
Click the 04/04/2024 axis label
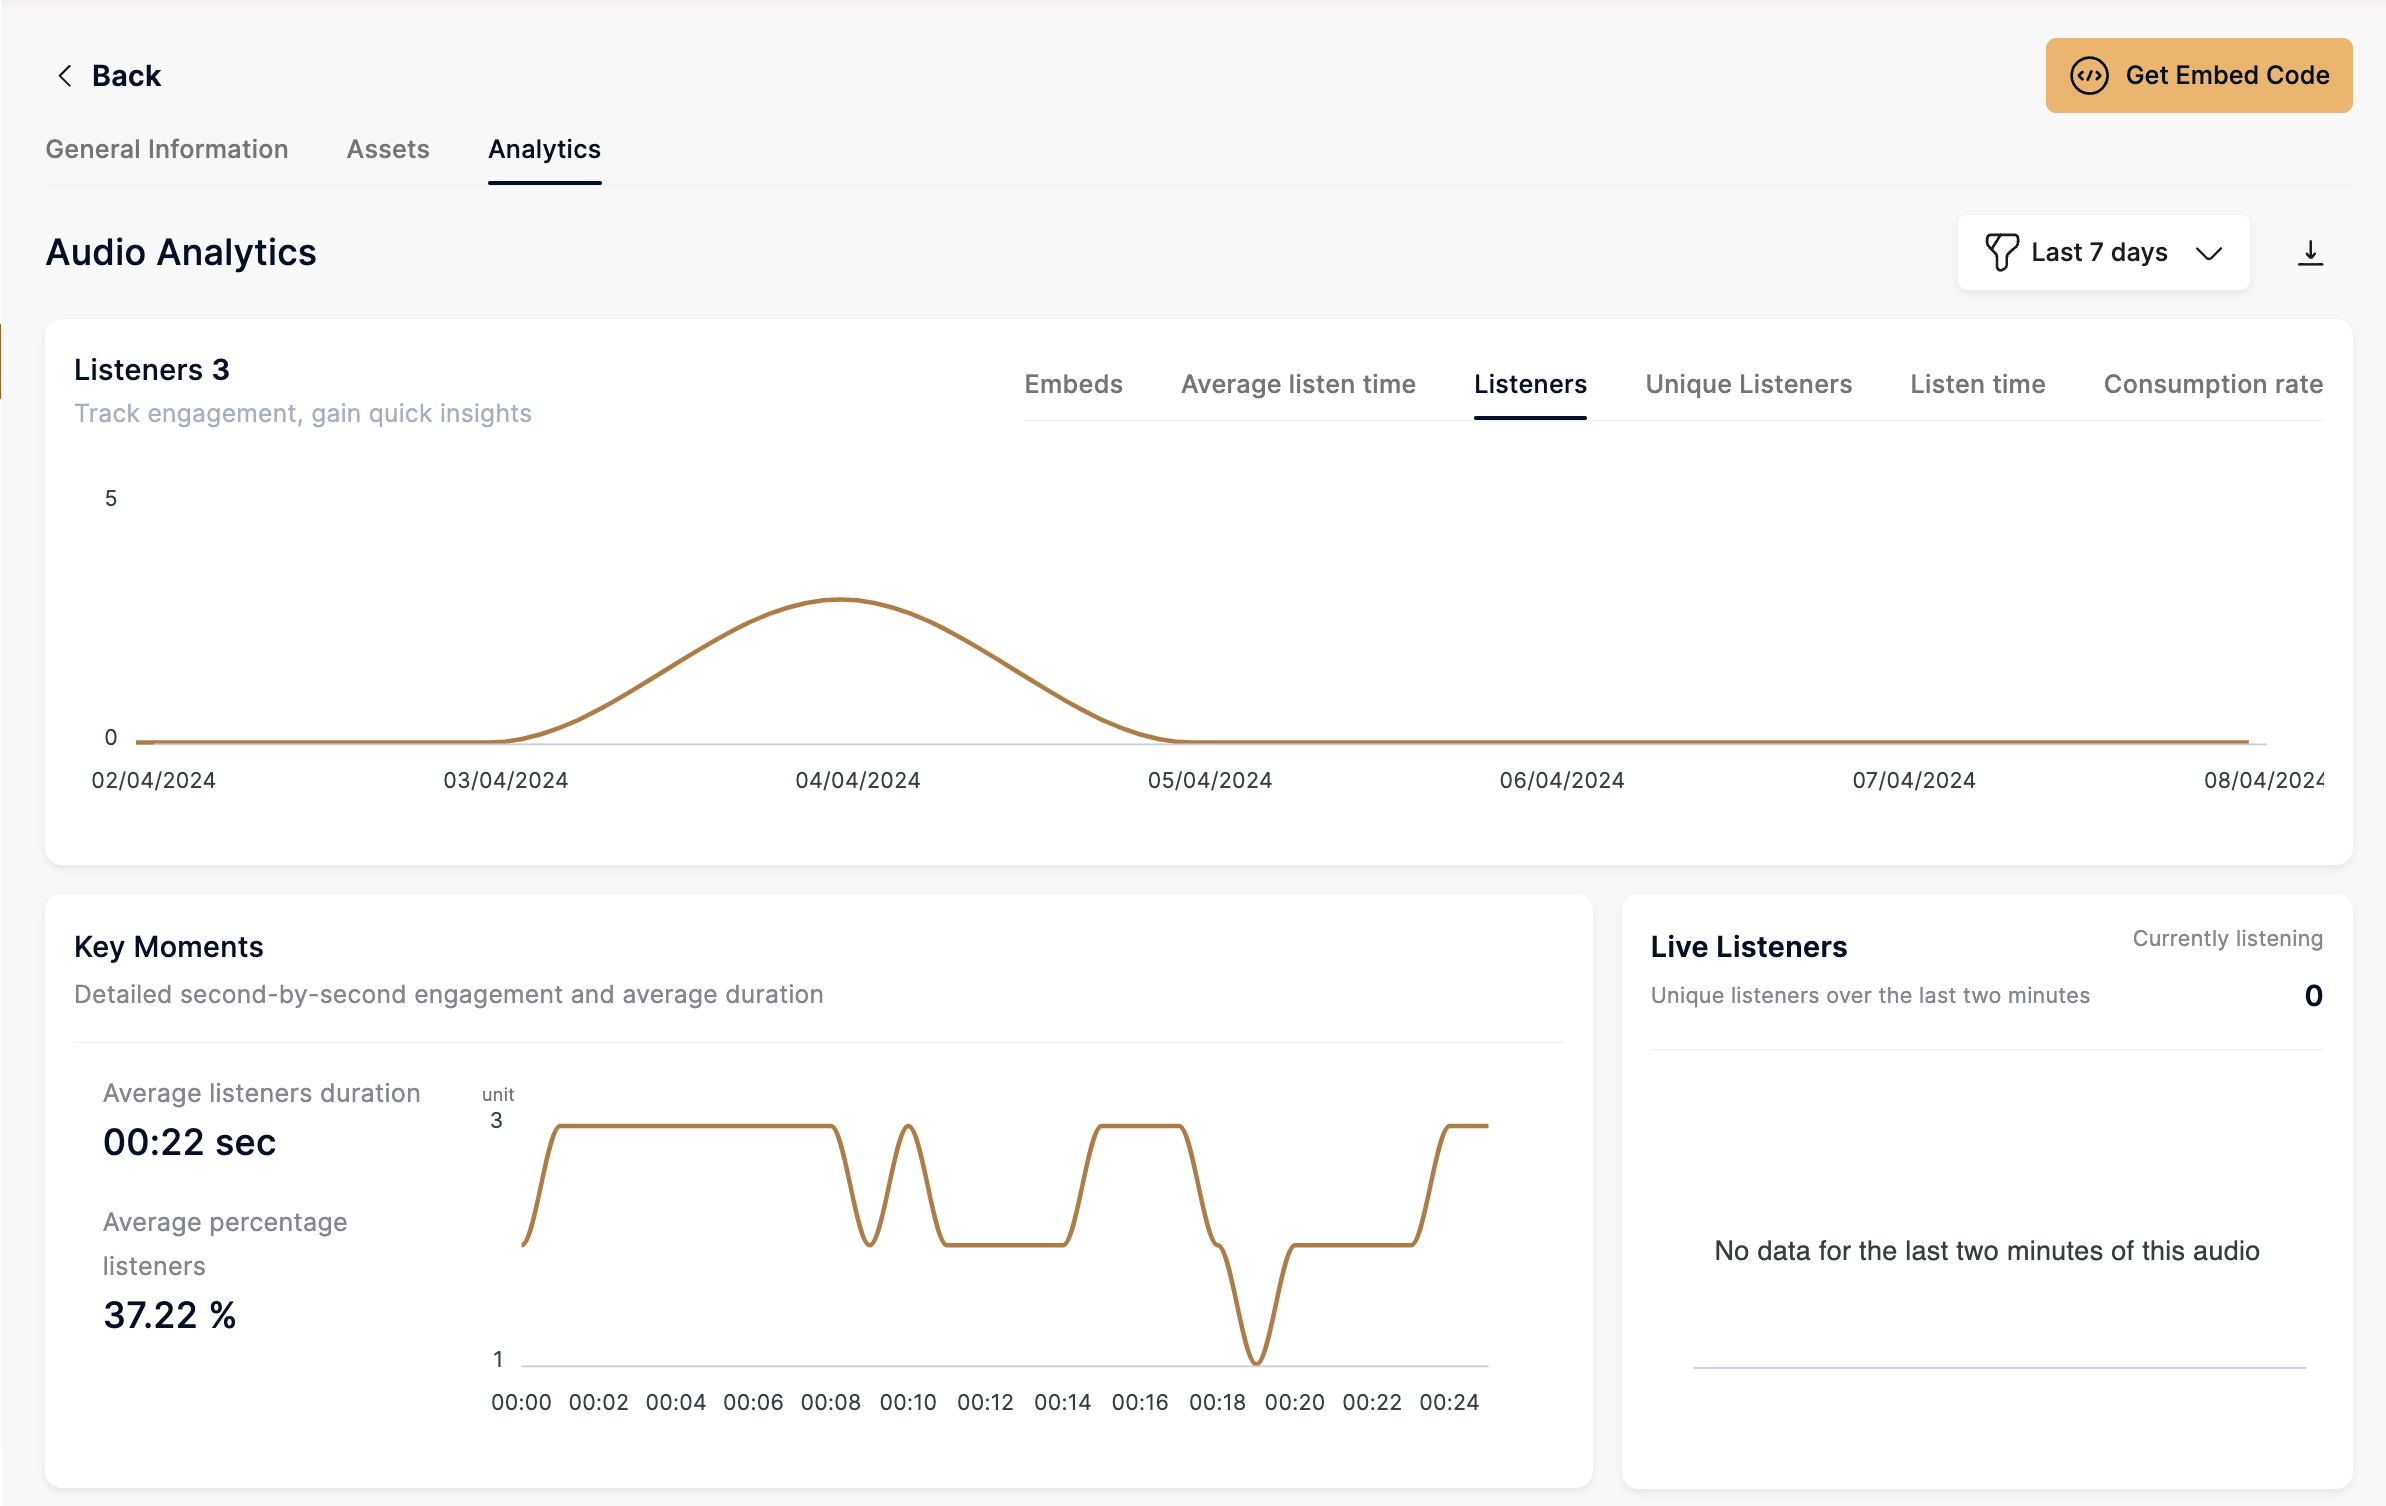click(858, 780)
